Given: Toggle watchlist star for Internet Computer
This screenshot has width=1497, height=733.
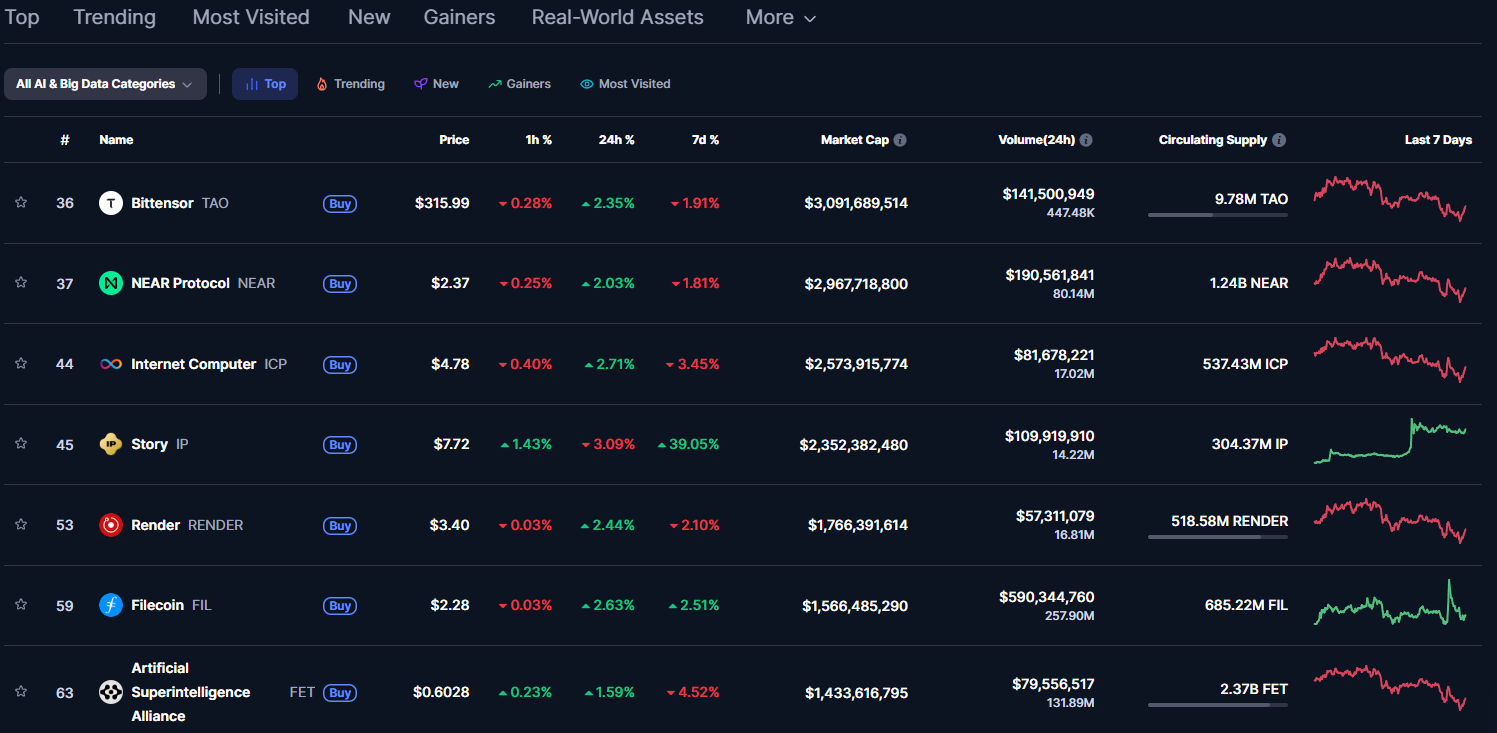Looking at the screenshot, I should (21, 364).
